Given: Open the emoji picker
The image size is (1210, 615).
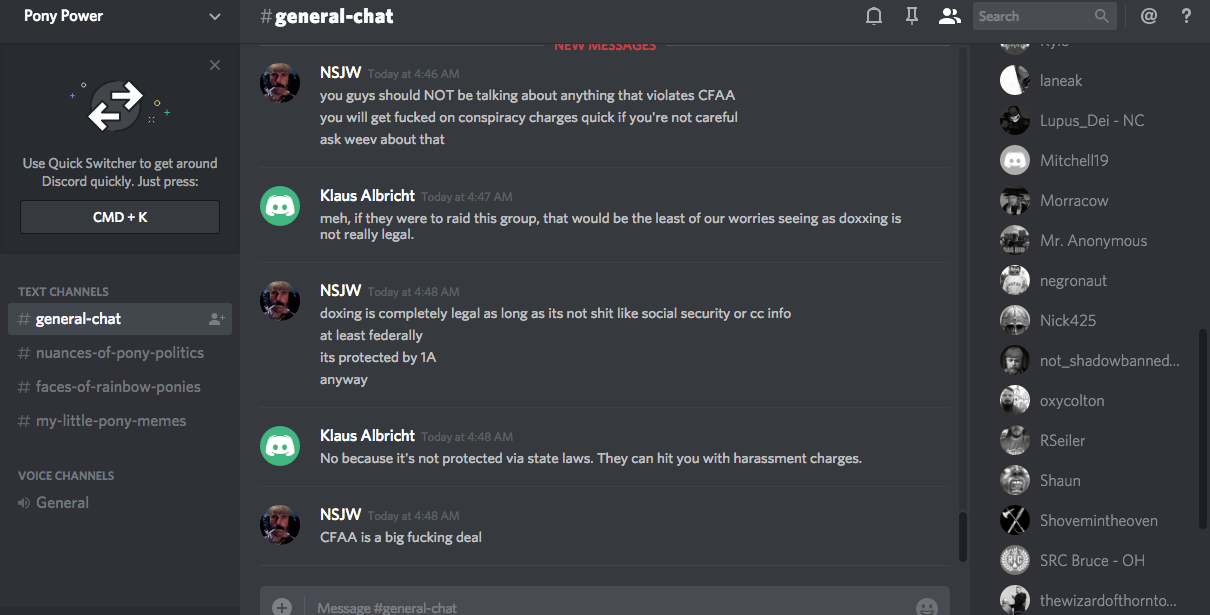Looking at the screenshot, I should coord(927,606).
